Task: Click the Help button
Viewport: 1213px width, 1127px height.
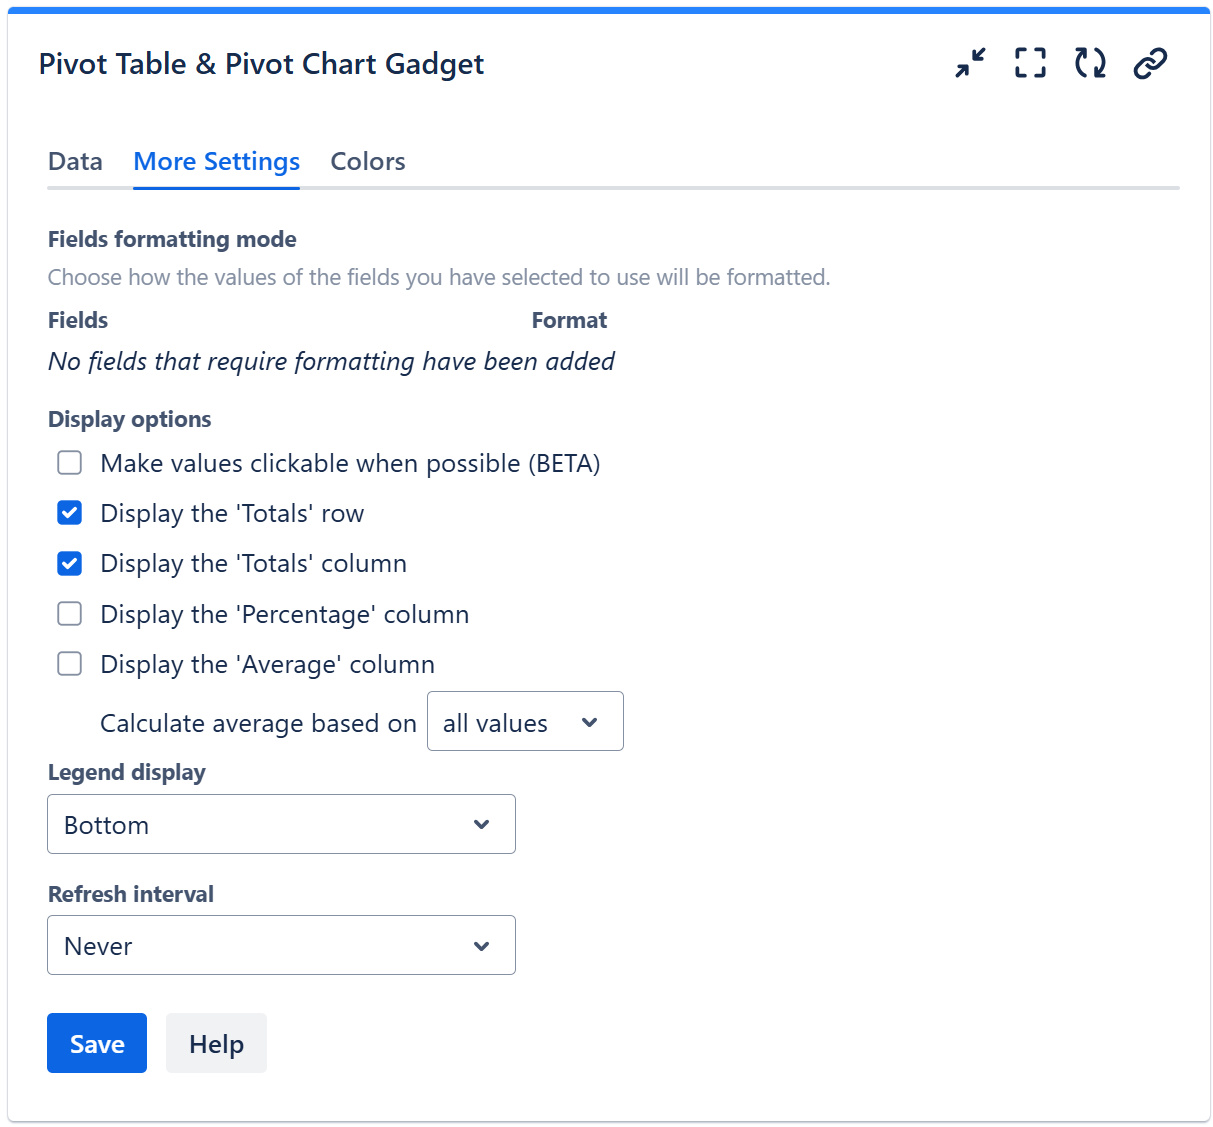Action: (216, 1044)
